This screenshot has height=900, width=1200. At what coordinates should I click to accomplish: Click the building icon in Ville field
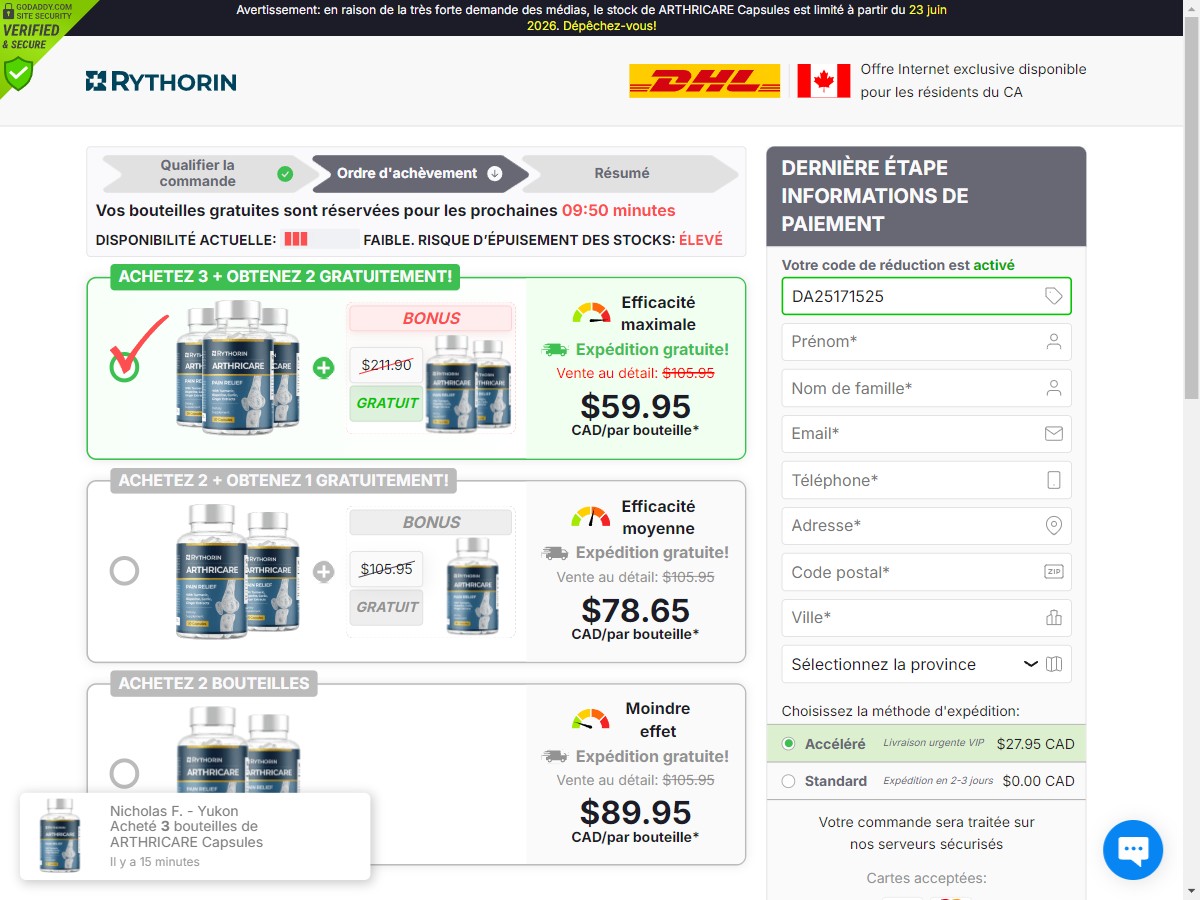point(1053,618)
